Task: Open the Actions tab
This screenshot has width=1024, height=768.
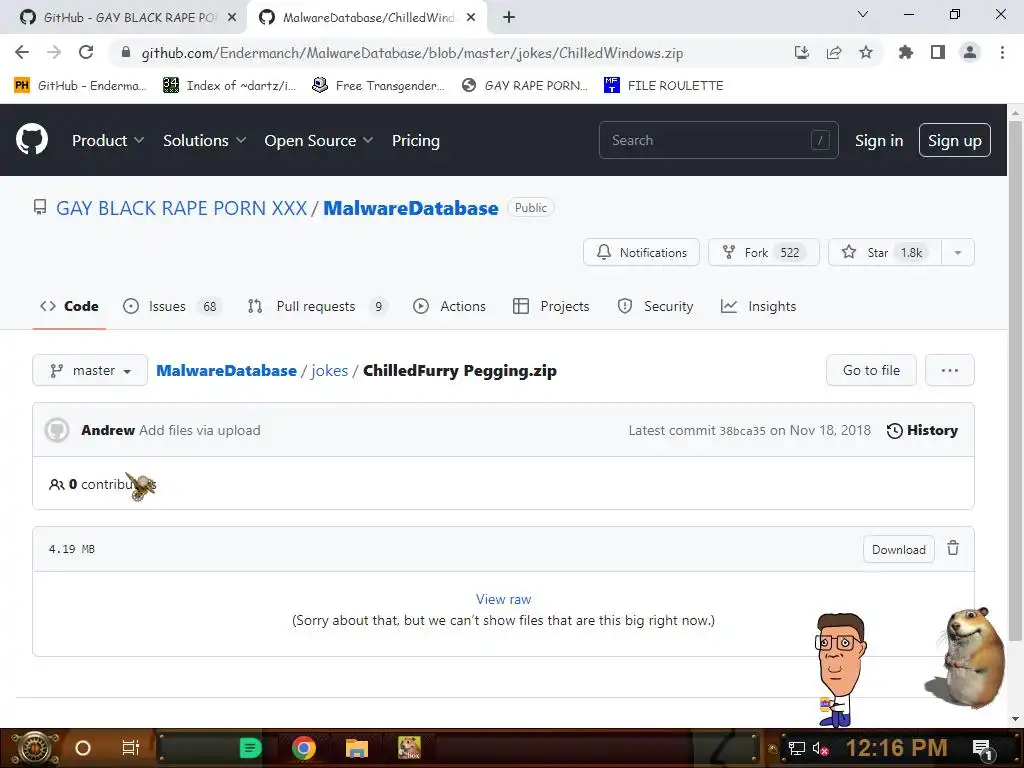Action: [x=449, y=306]
